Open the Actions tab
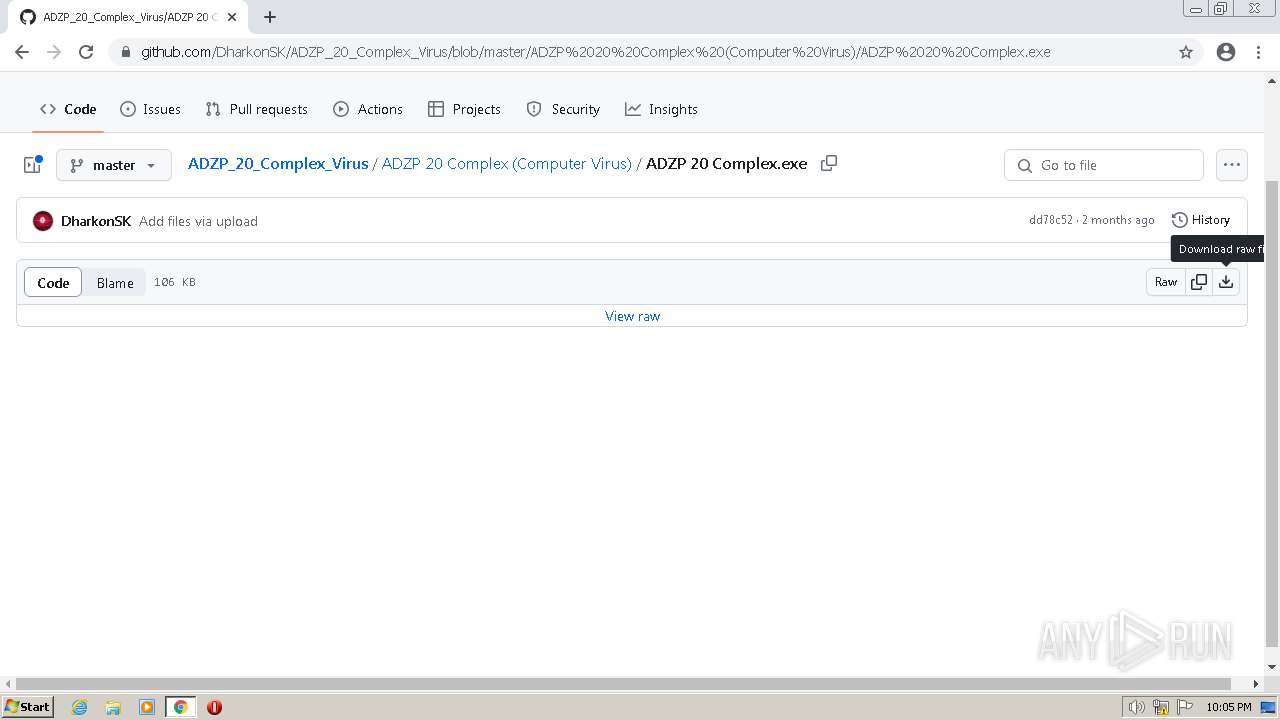The width and height of the screenshot is (1280, 720). (x=368, y=109)
